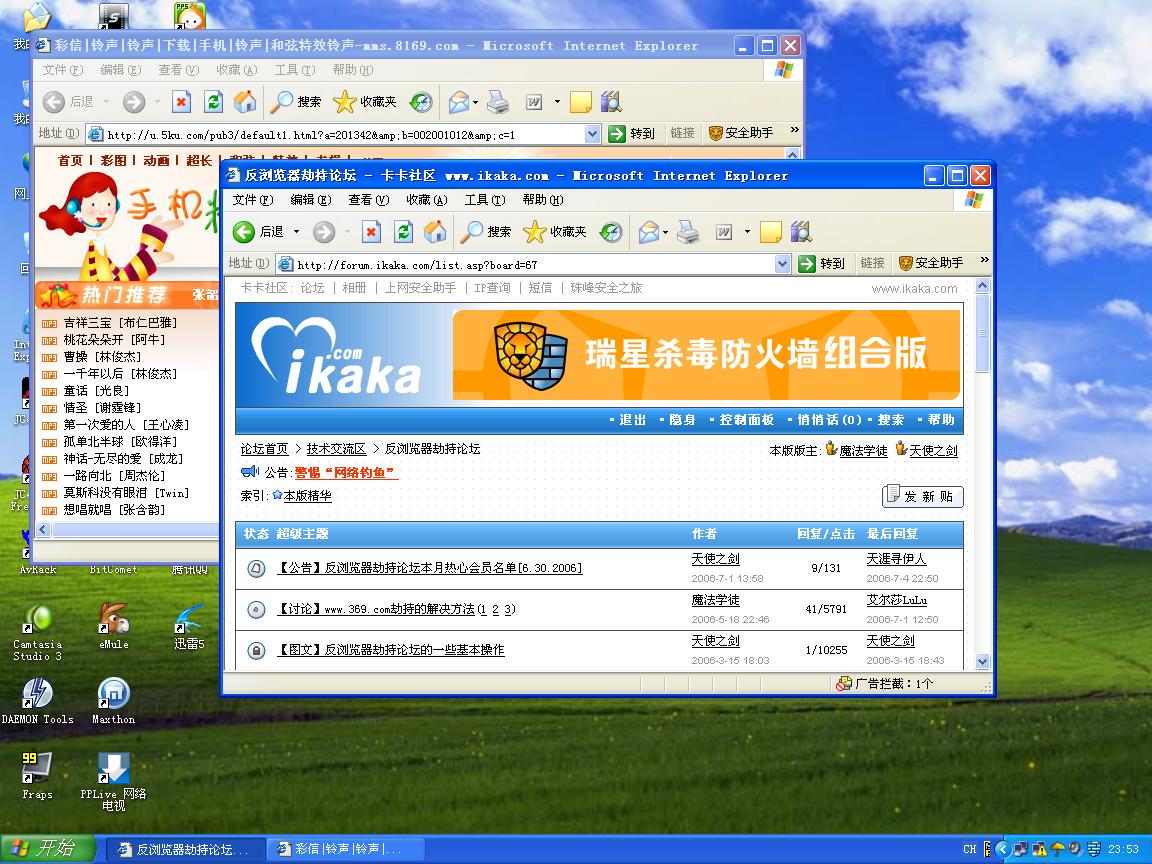Open History icon in ikaka forum window toolbar
Image resolution: width=1152 pixels, height=864 pixels.
pyautogui.click(x=611, y=232)
